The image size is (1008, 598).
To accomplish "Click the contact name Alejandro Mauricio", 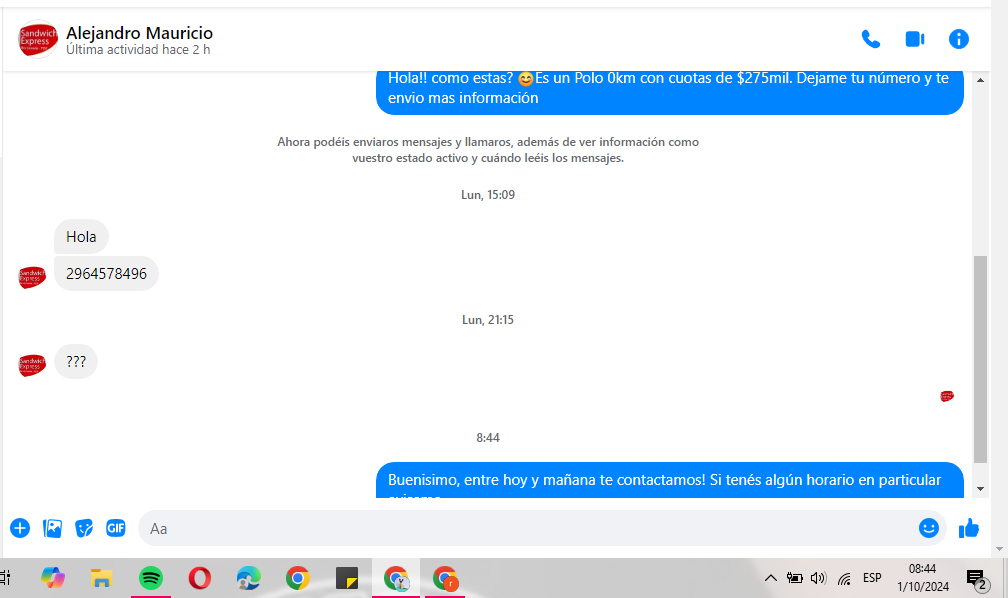I will (x=140, y=33).
